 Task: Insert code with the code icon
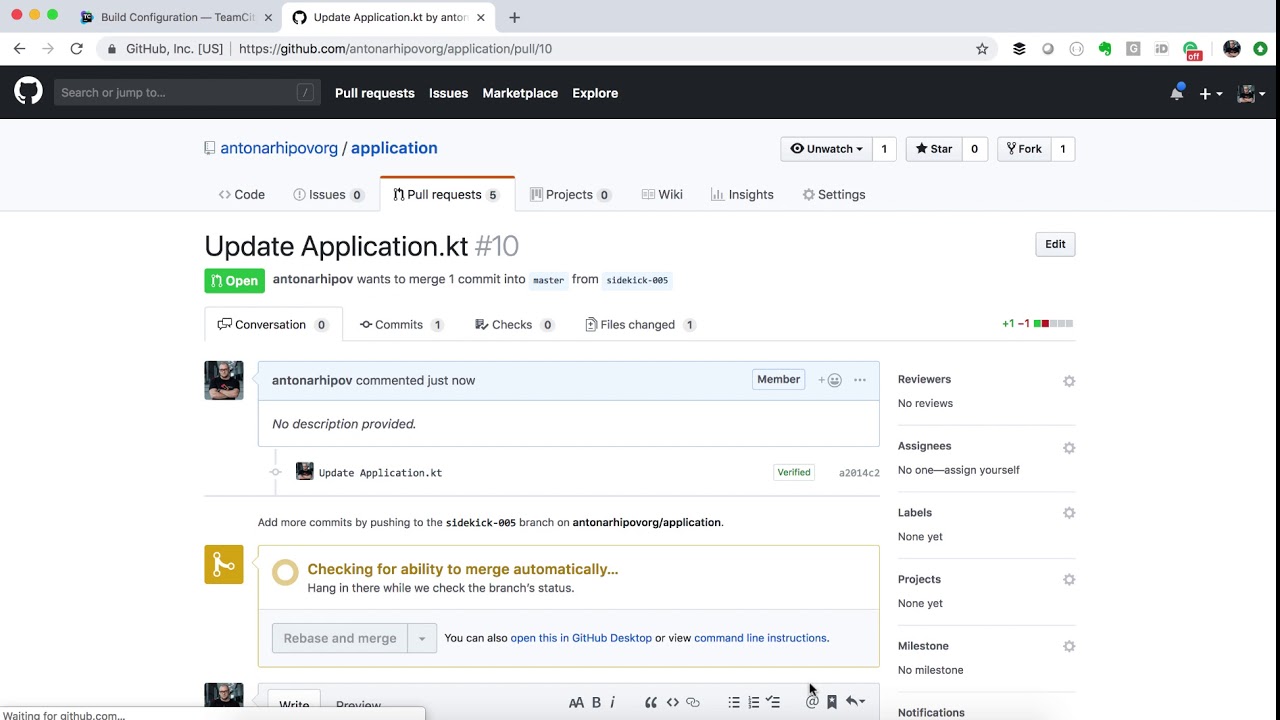pos(672,702)
